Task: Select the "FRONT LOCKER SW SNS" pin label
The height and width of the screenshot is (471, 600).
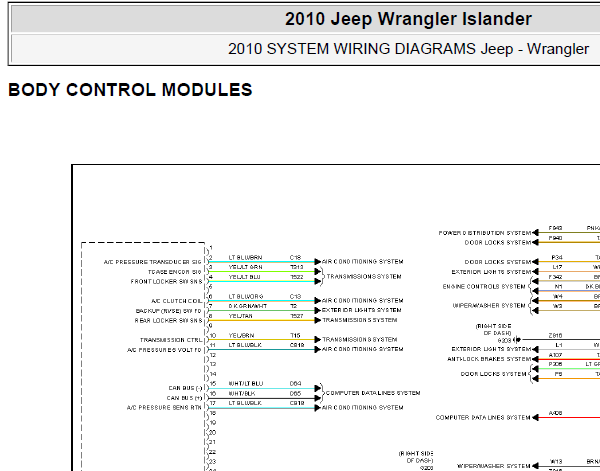Action: tap(166, 282)
